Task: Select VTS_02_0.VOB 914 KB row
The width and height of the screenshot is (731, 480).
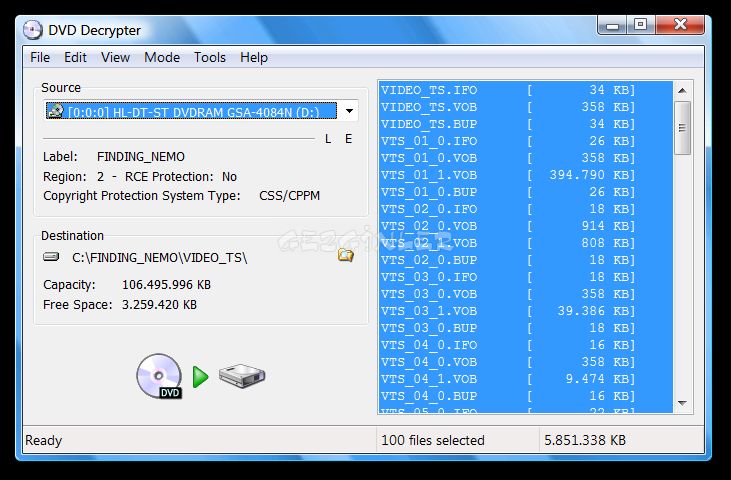Action: (x=526, y=226)
